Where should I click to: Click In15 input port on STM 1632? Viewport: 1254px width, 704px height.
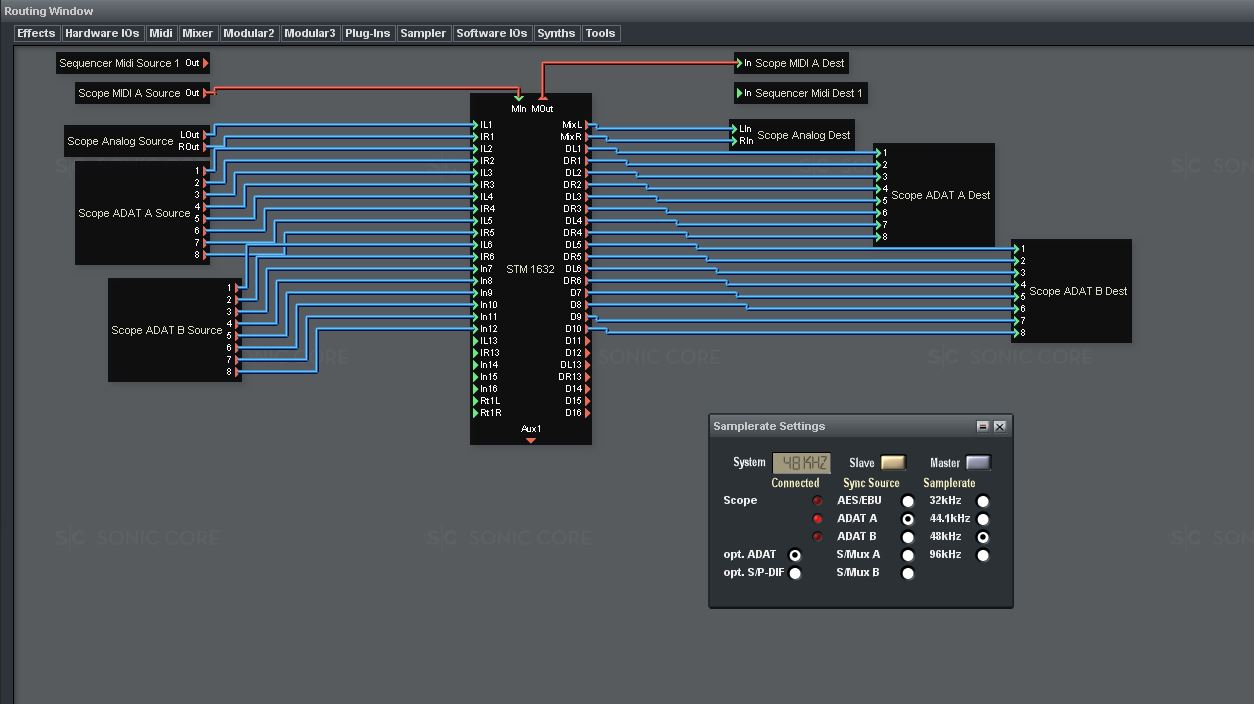[x=476, y=377]
